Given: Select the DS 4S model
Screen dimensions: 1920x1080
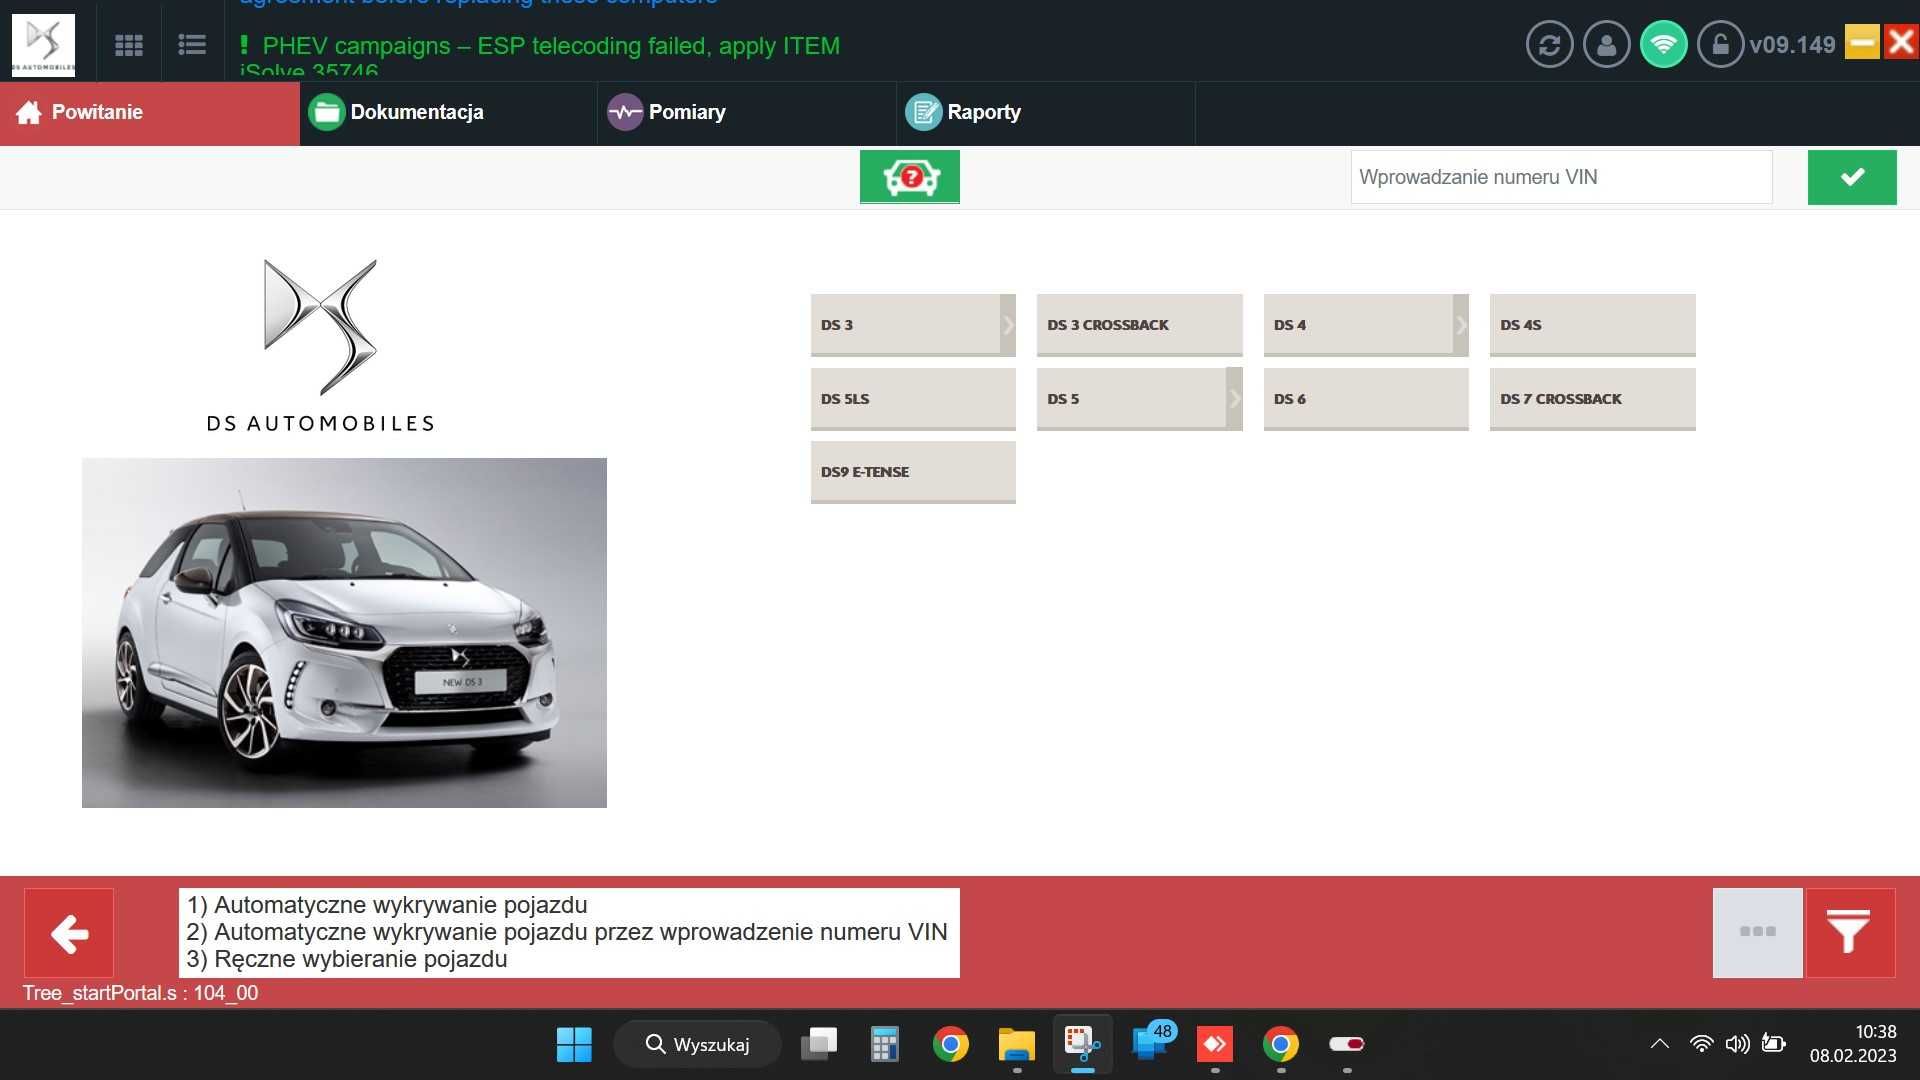Looking at the screenshot, I should coord(1592,325).
